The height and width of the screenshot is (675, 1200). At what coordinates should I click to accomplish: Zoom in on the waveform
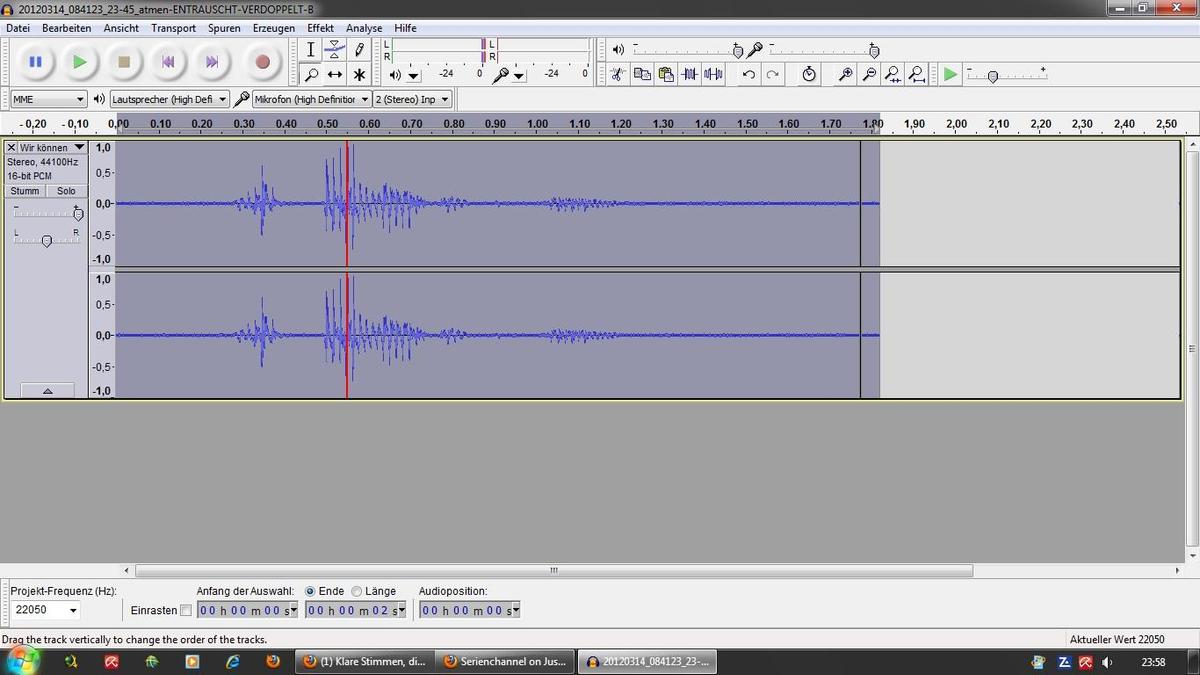(x=845, y=74)
